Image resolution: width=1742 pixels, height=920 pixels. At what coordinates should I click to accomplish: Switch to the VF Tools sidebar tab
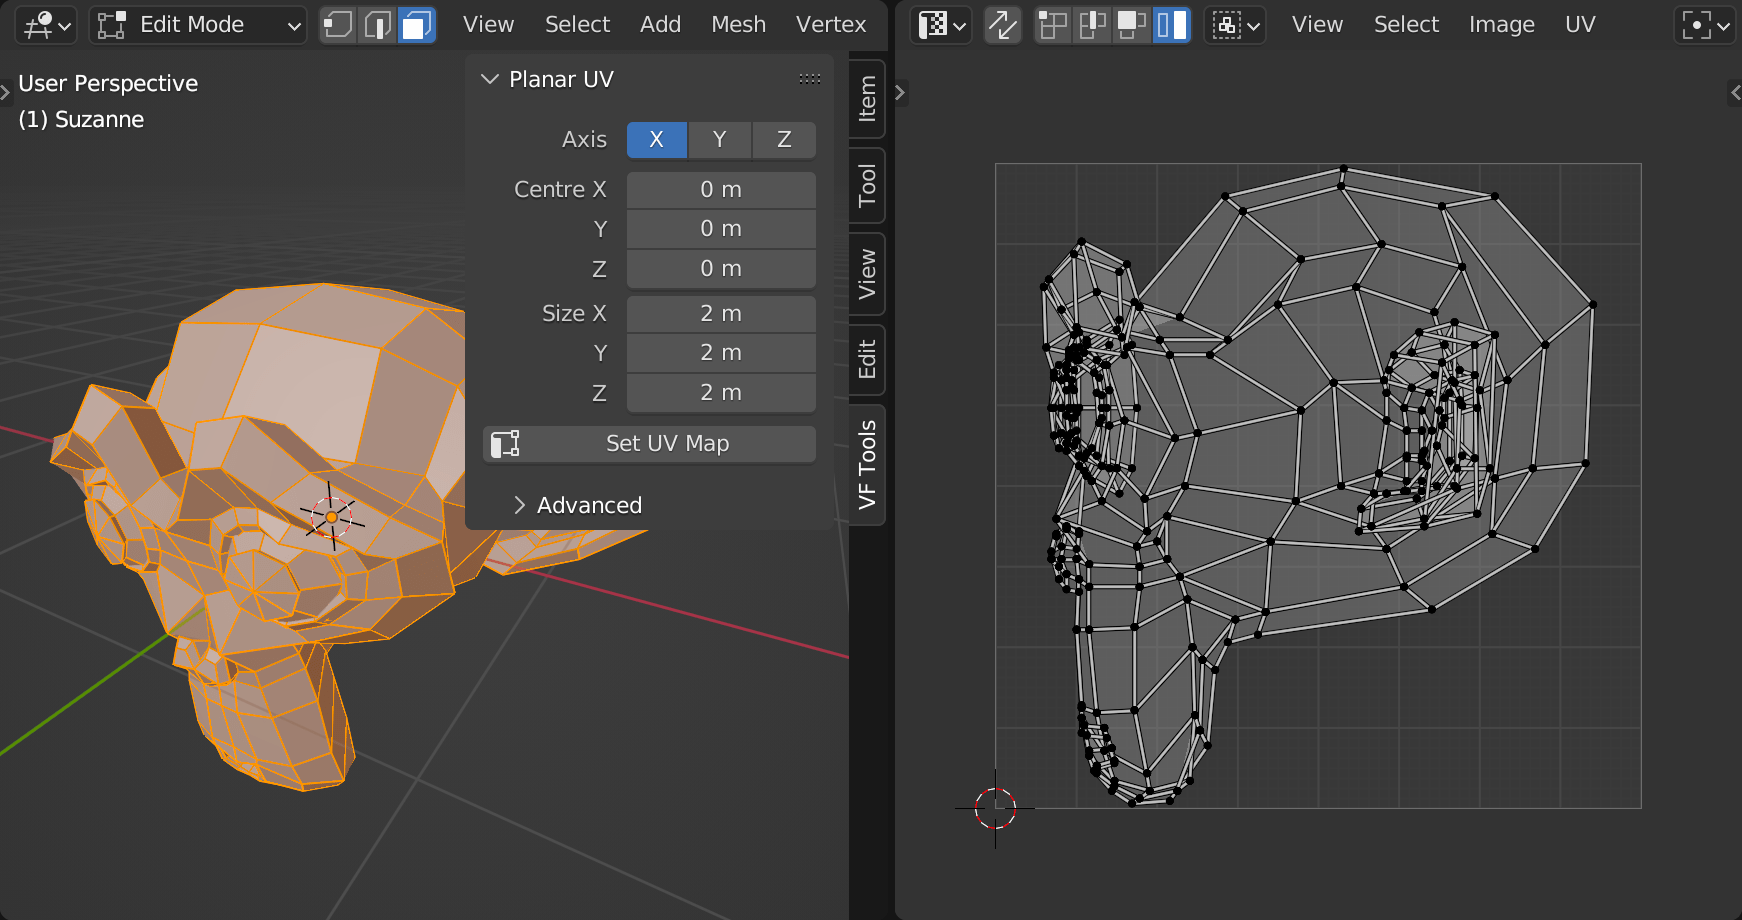(867, 465)
